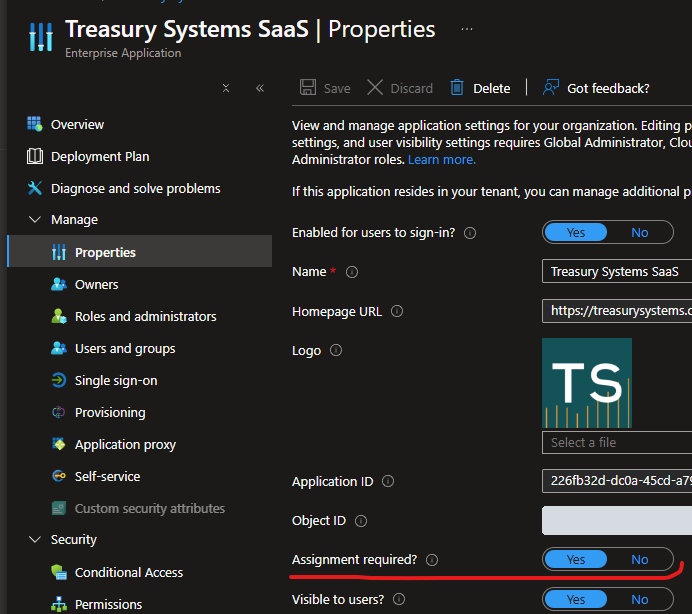This screenshot has height=614, width=692.
Task: Follow the Learn more link
Action: [x=442, y=159]
